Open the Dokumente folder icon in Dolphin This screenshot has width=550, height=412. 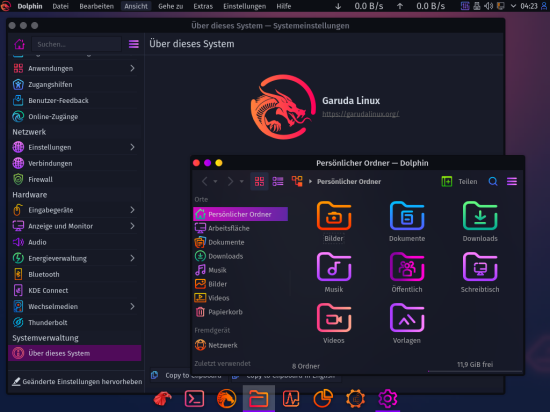(407, 216)
